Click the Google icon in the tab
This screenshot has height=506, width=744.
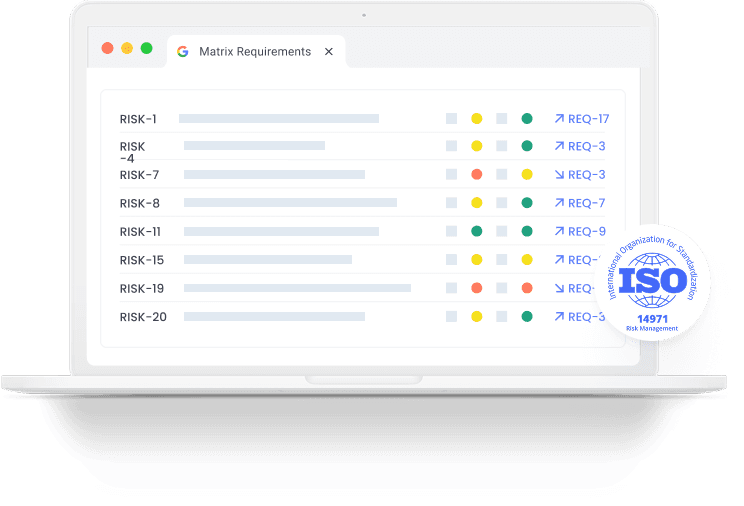coord(183,52)
